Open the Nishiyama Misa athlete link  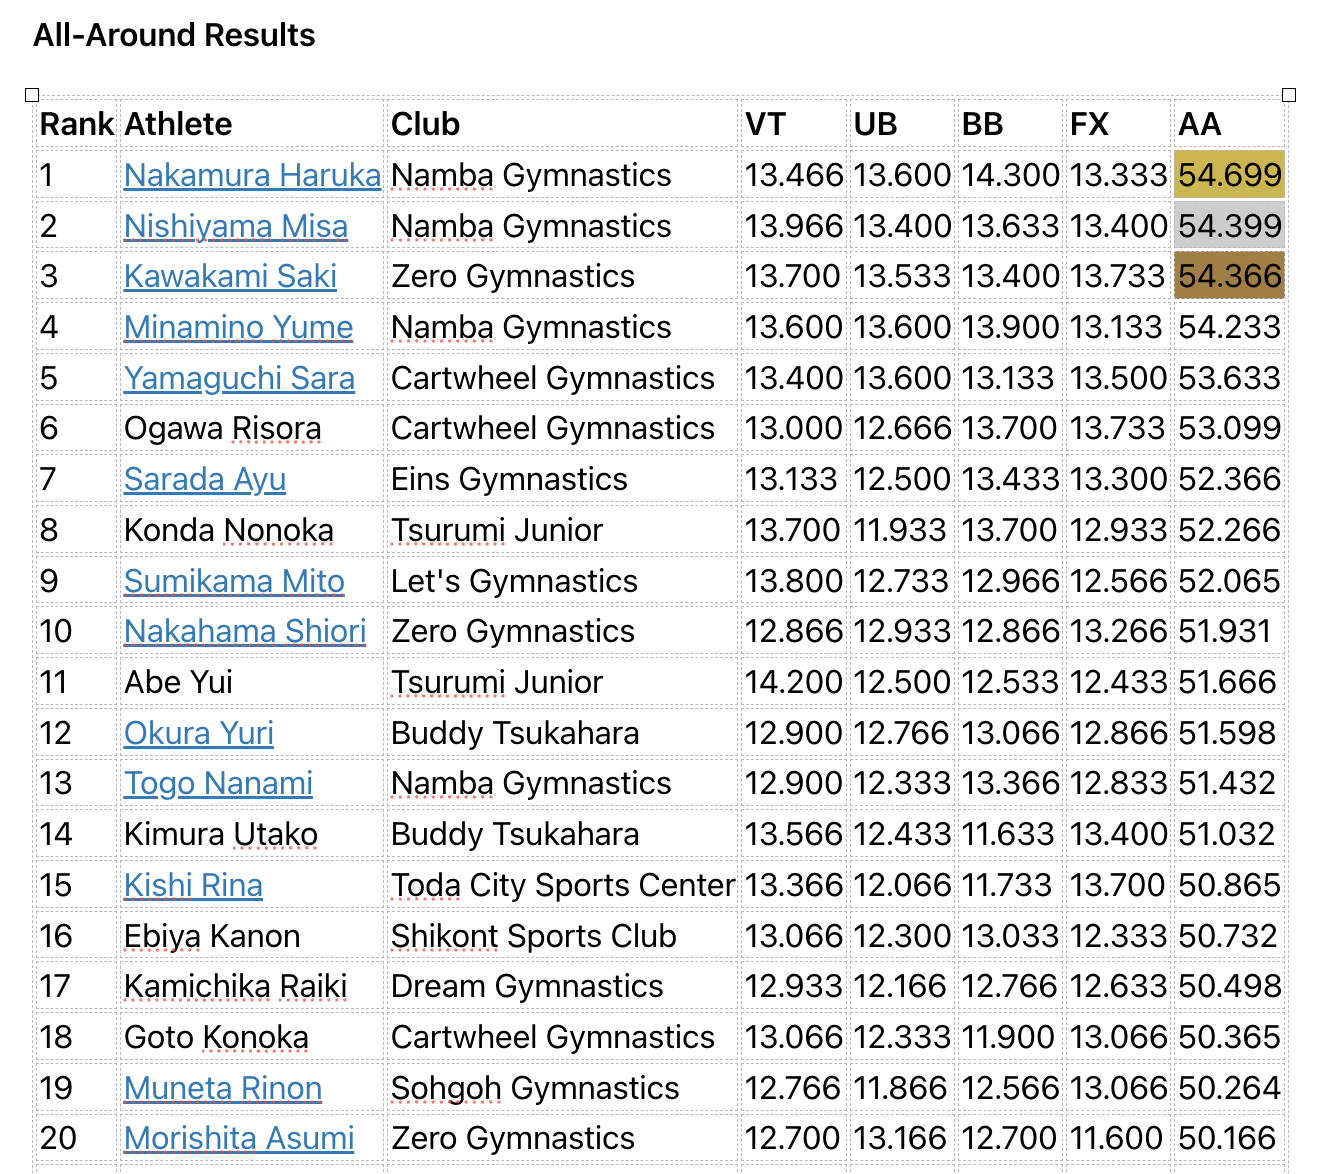tap(236, 226)
